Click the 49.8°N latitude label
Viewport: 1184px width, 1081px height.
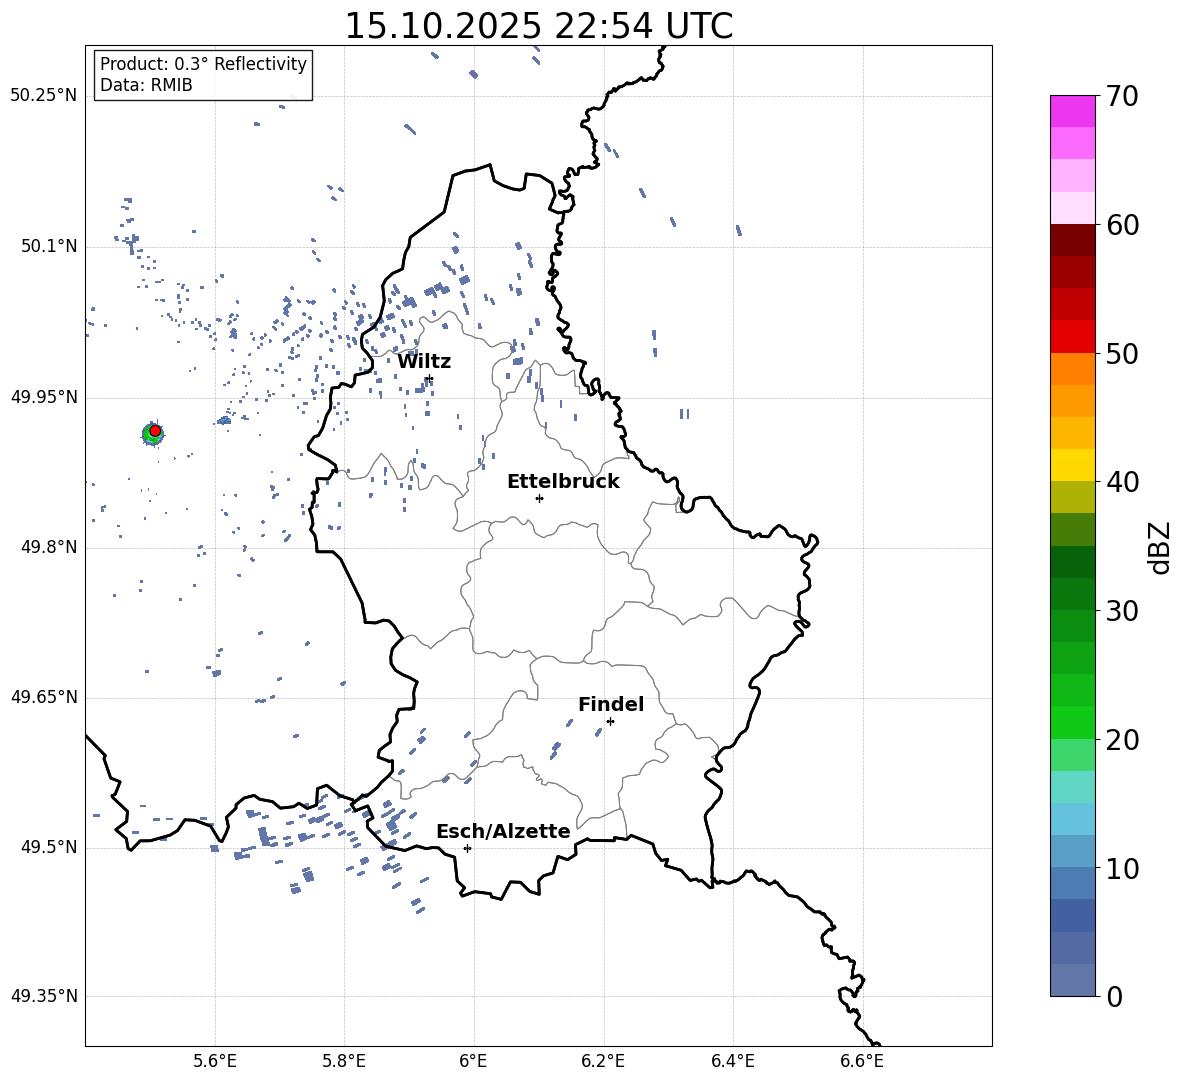(x=48, y=547)
